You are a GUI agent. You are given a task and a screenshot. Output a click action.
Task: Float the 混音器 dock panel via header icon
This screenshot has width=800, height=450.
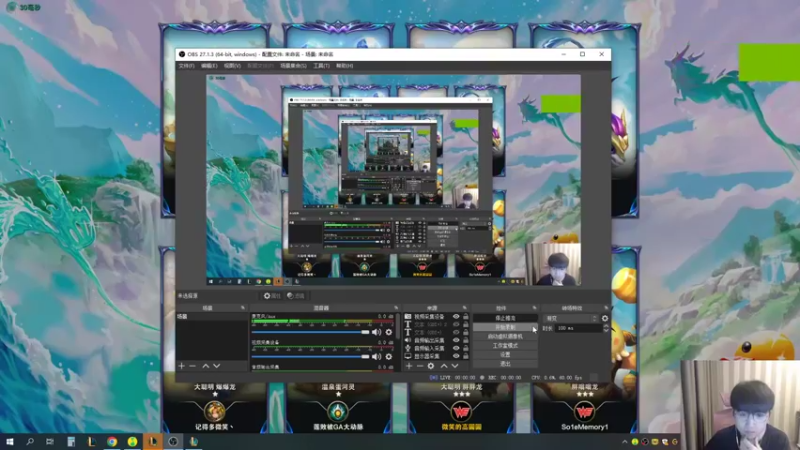[x=396, y=308]
